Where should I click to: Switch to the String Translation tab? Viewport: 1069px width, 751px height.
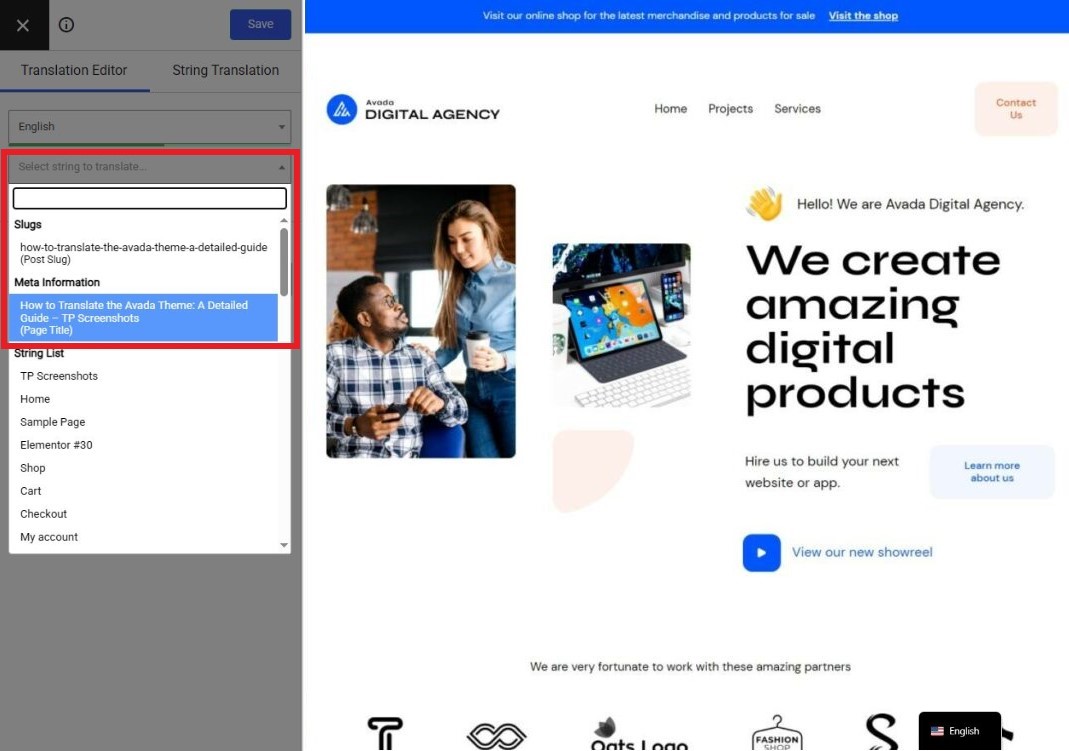click(x=225, y=70)
